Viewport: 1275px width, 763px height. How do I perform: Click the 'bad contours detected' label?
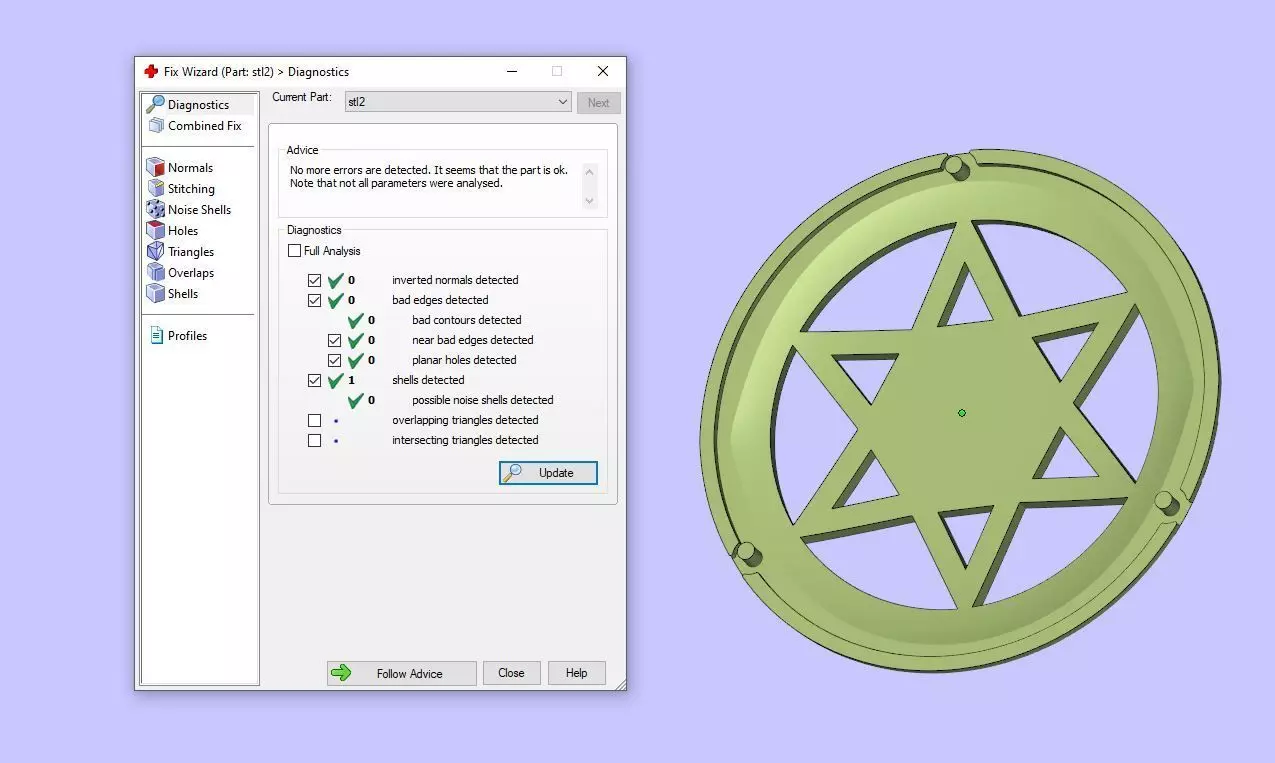tap(466, 320)
